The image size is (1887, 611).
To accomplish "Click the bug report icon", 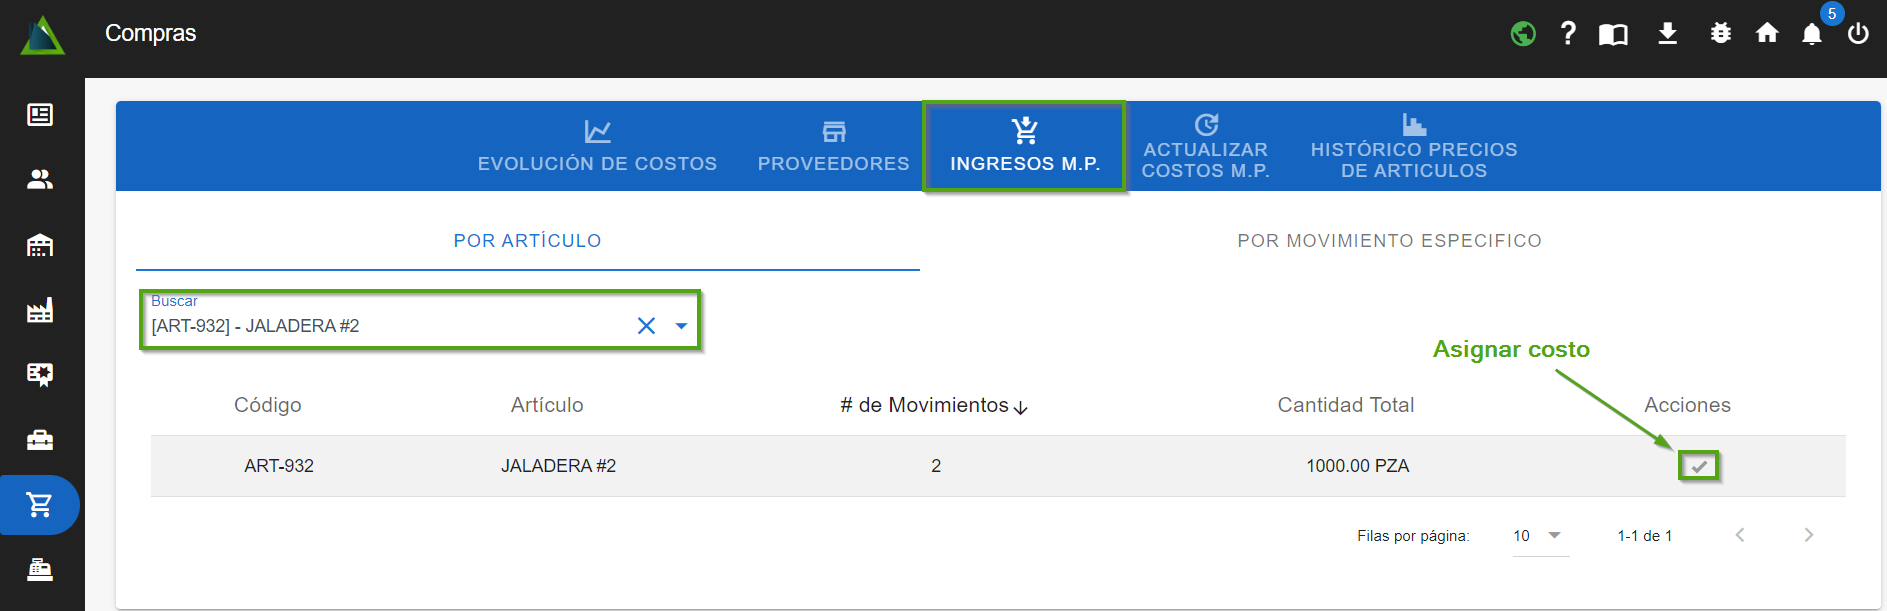I will (1720, 34).
